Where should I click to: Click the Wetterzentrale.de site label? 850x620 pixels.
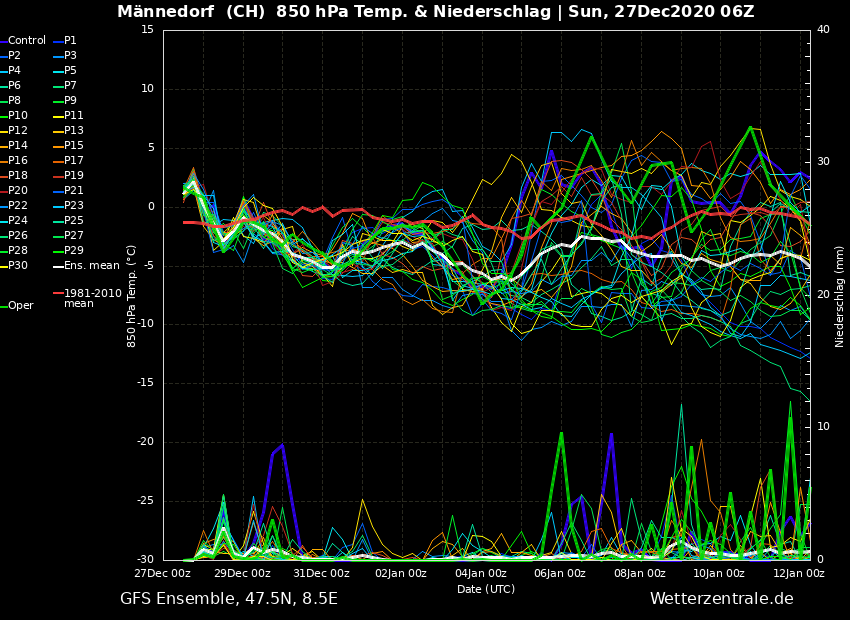point(721,599)
